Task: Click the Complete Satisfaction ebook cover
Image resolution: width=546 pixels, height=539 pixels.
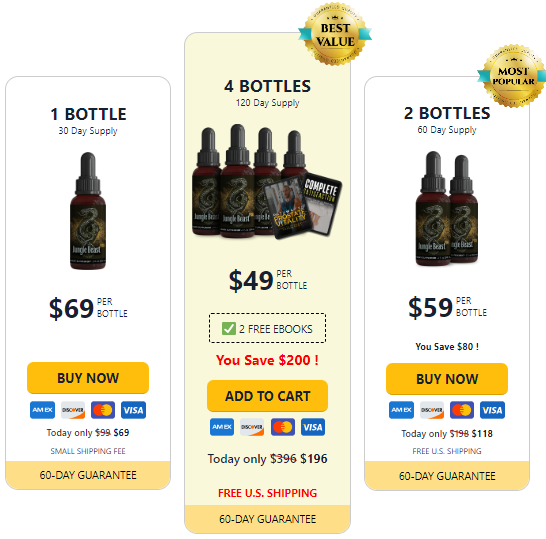Action: (x=321, y=203)
